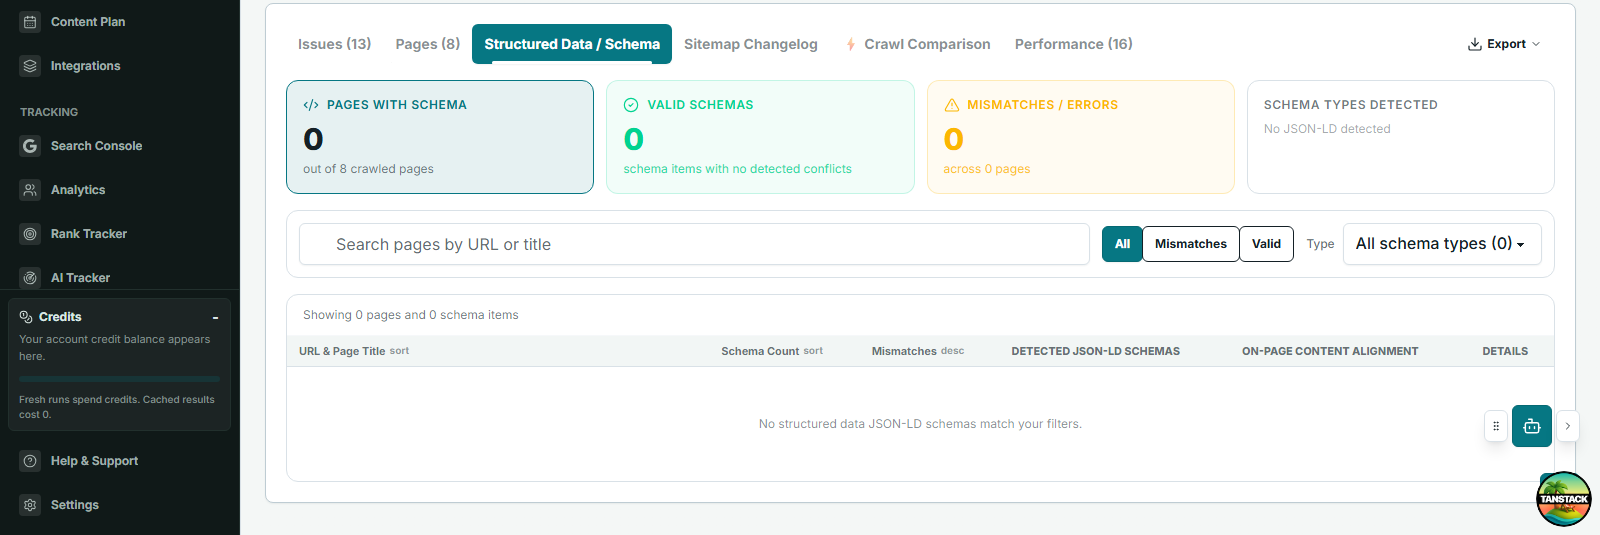Open the teal robot assistant button
Screen dimensions: 1600x535
(1532, 426)
